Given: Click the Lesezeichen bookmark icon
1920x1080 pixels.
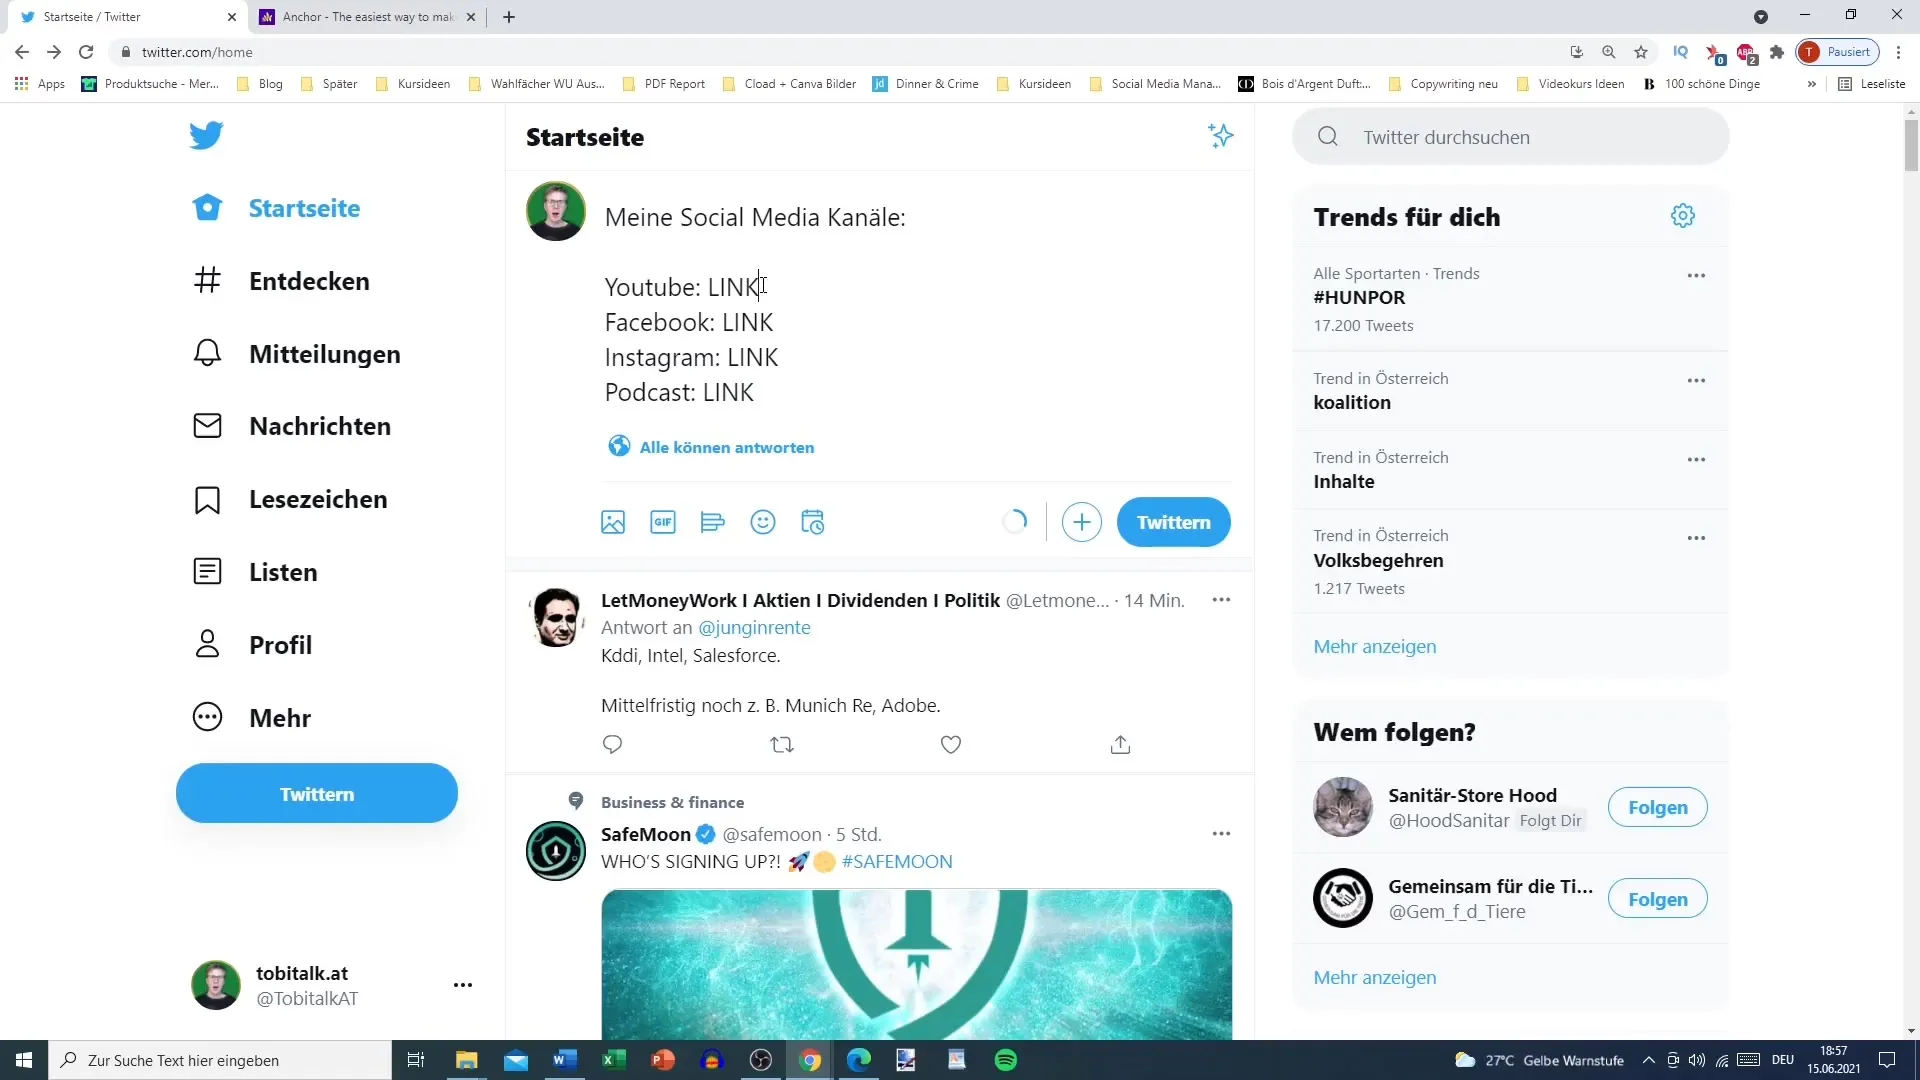Looking at the screenshot, I should tap(206, 498).
